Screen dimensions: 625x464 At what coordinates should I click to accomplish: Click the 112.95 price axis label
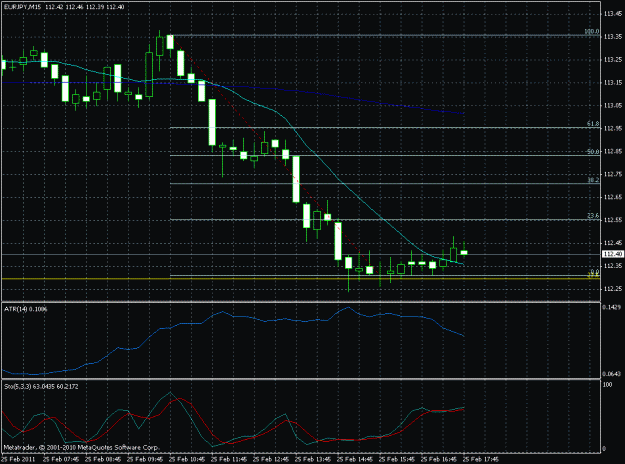pyautogui.click(x=613, y=128)
